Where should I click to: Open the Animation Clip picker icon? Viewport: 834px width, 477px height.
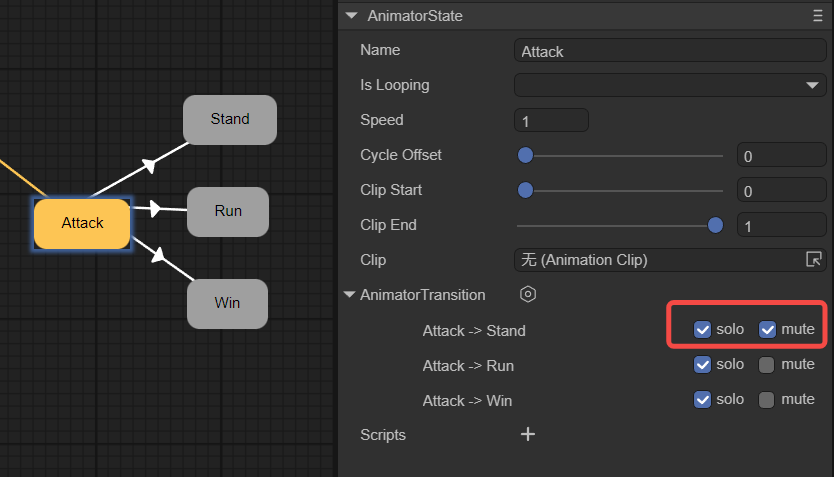(x=813, y=260)
